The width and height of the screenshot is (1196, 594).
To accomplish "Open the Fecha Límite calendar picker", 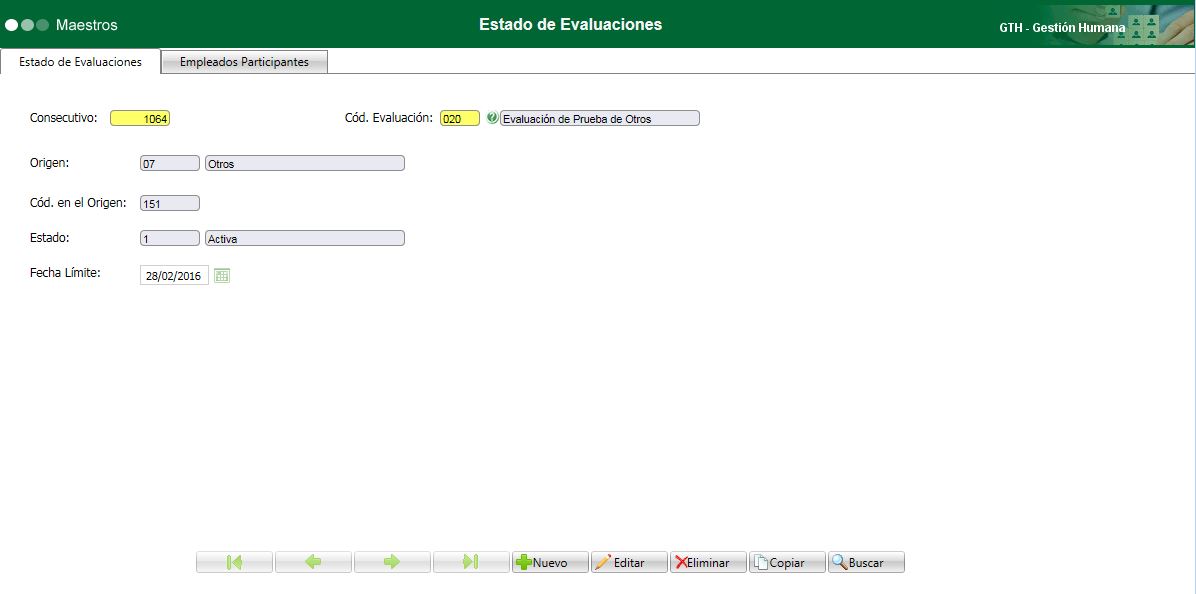I will click(222, 276).
